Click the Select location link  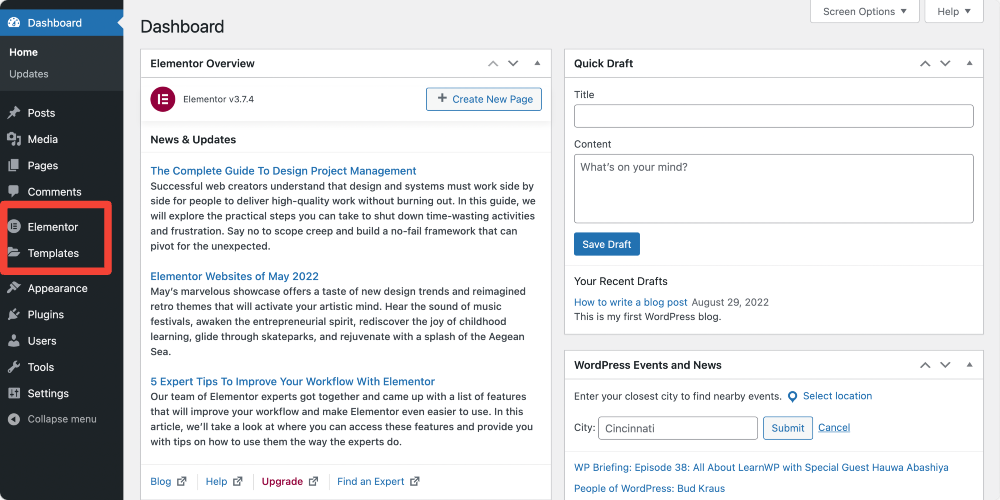pos(837,396)
